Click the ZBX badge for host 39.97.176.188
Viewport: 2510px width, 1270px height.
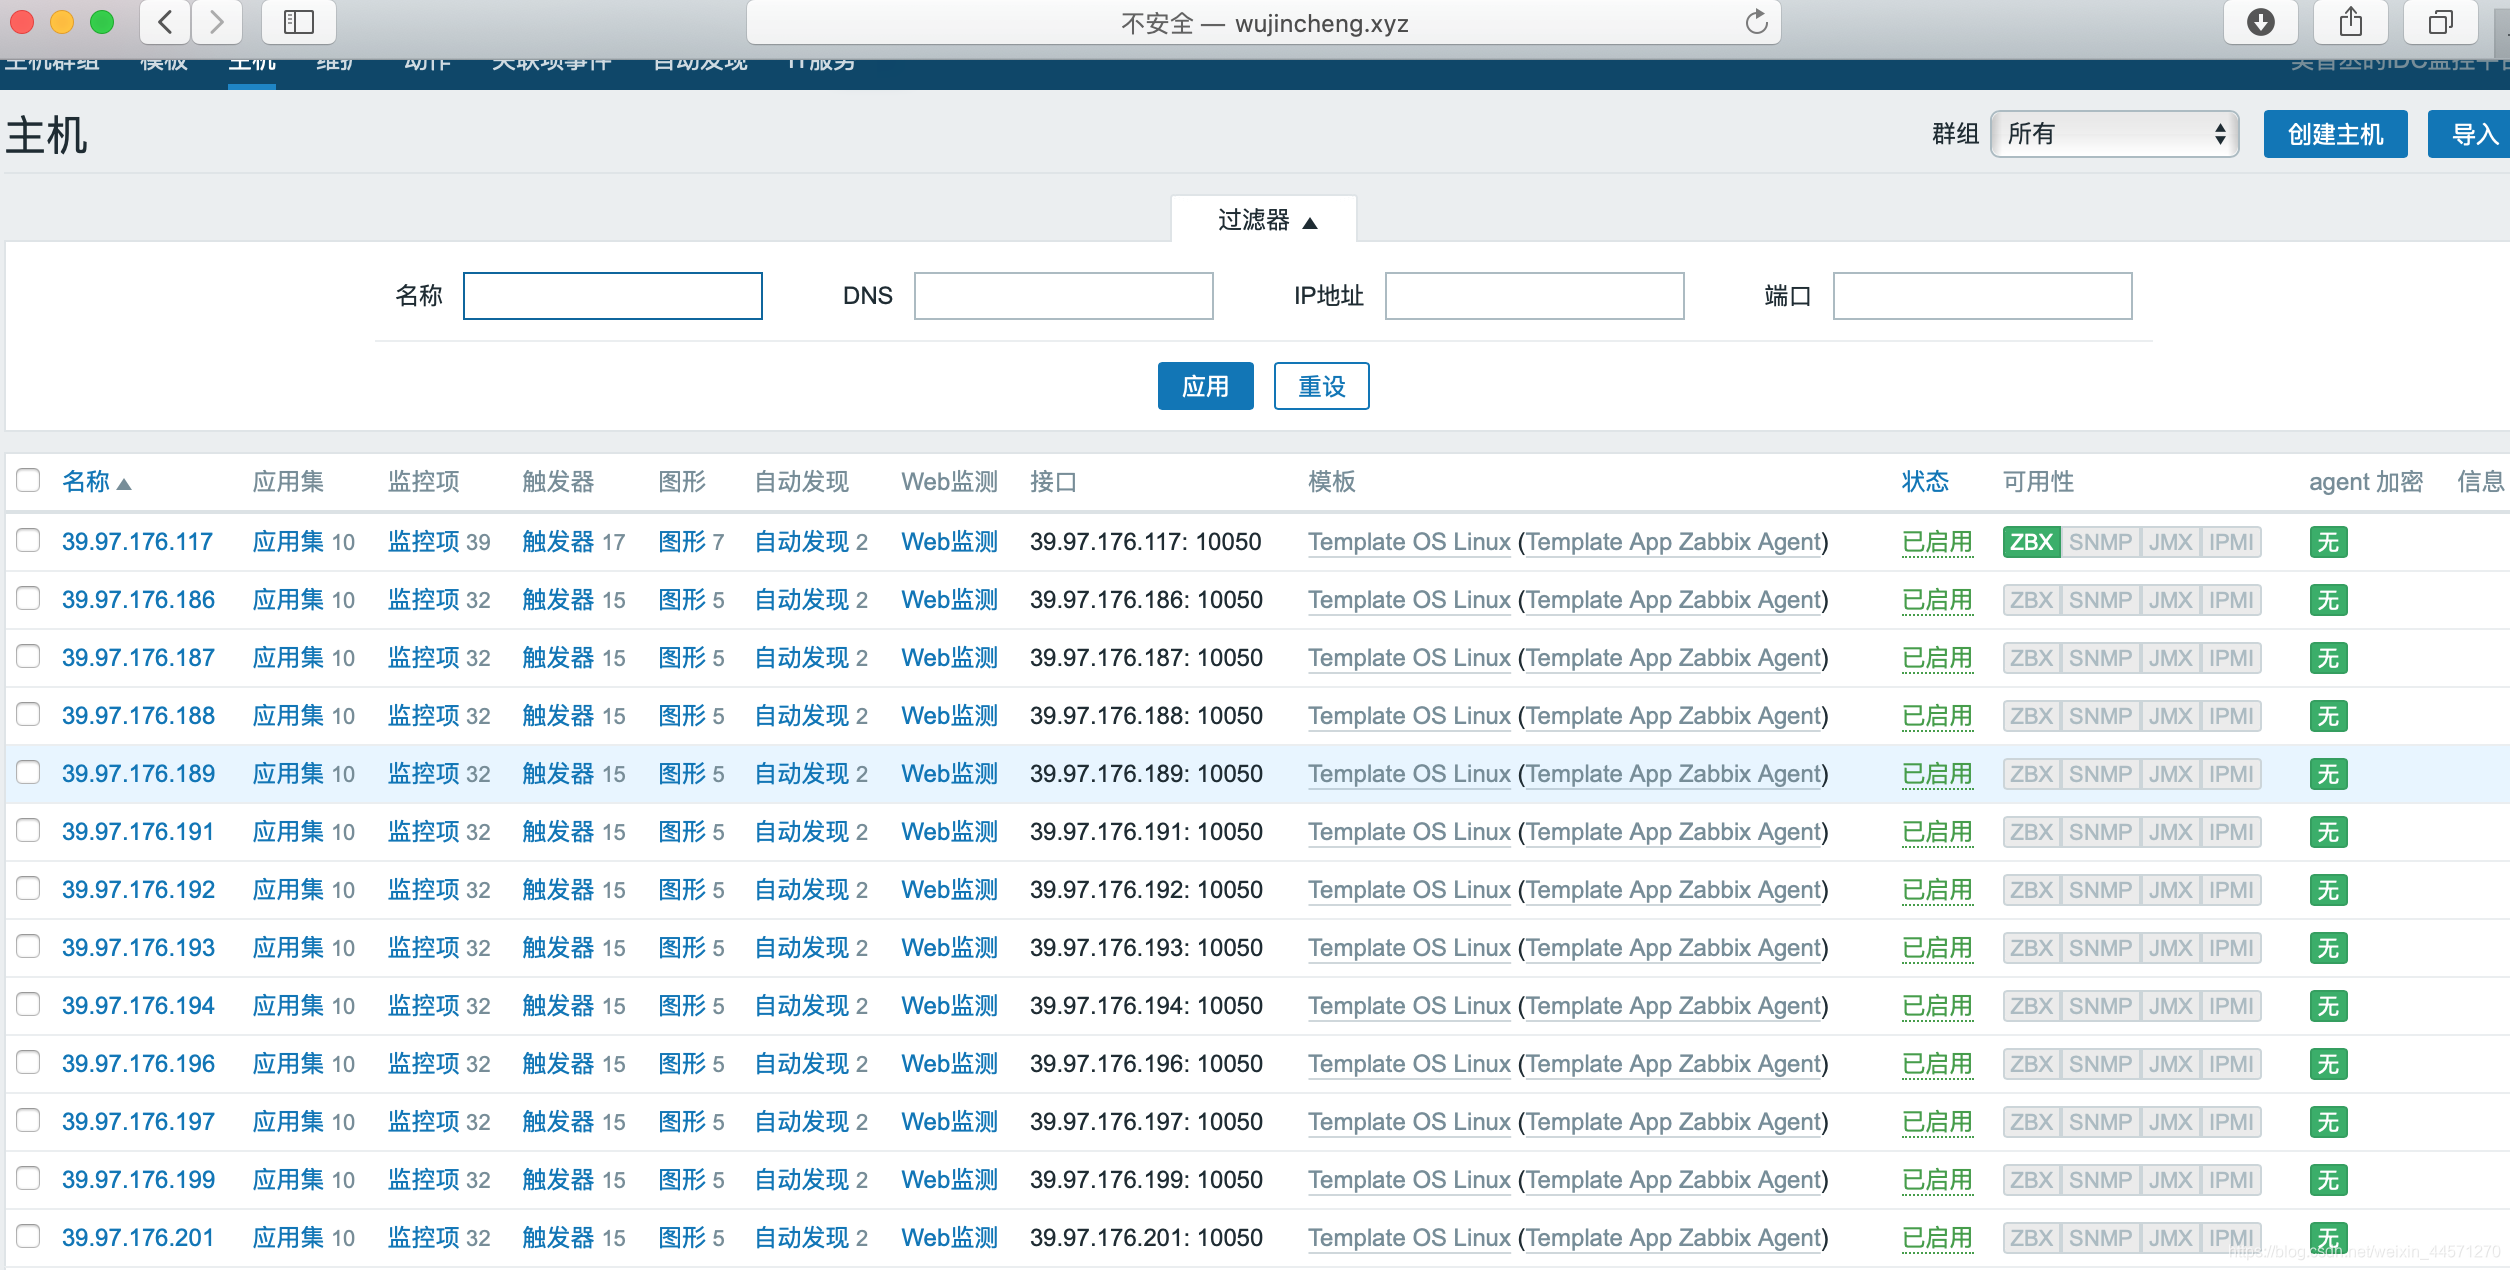(x=2031, y=716)
